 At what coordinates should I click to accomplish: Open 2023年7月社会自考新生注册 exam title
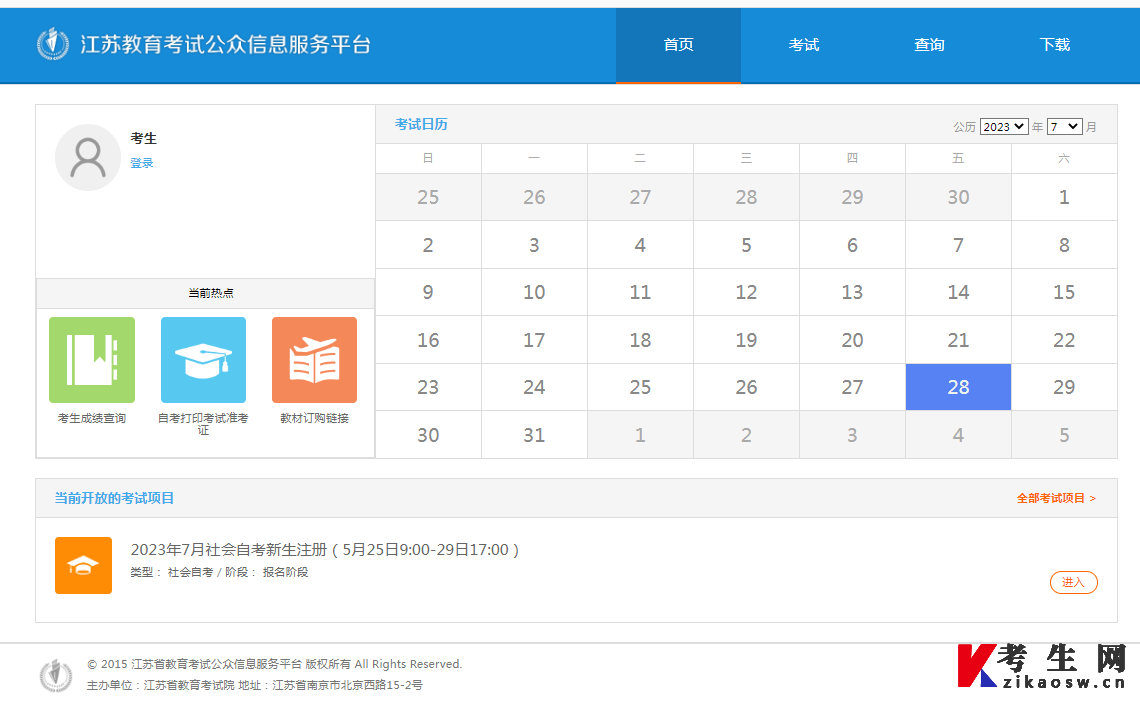(x=324, y=550)
